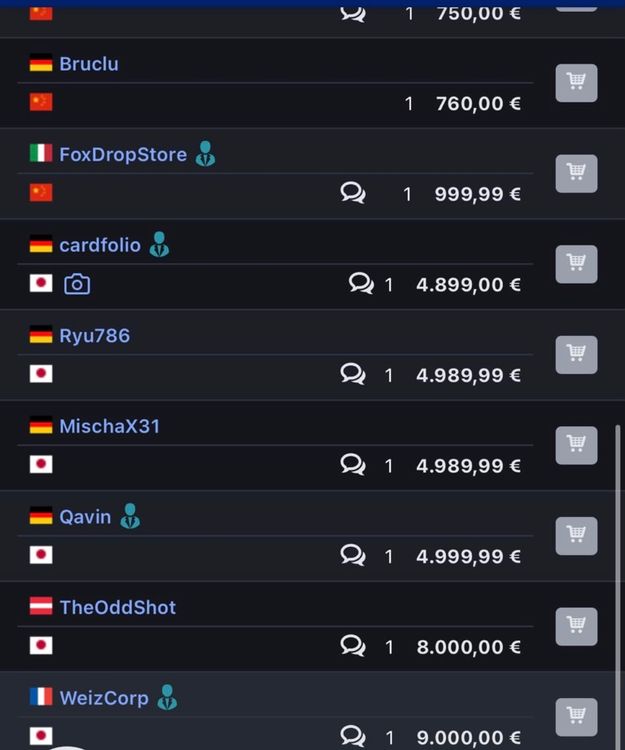625x750 pixels.
Task: Add WeizCorp's 9.000,00 € offer to cart
Action: click(576, 717)
